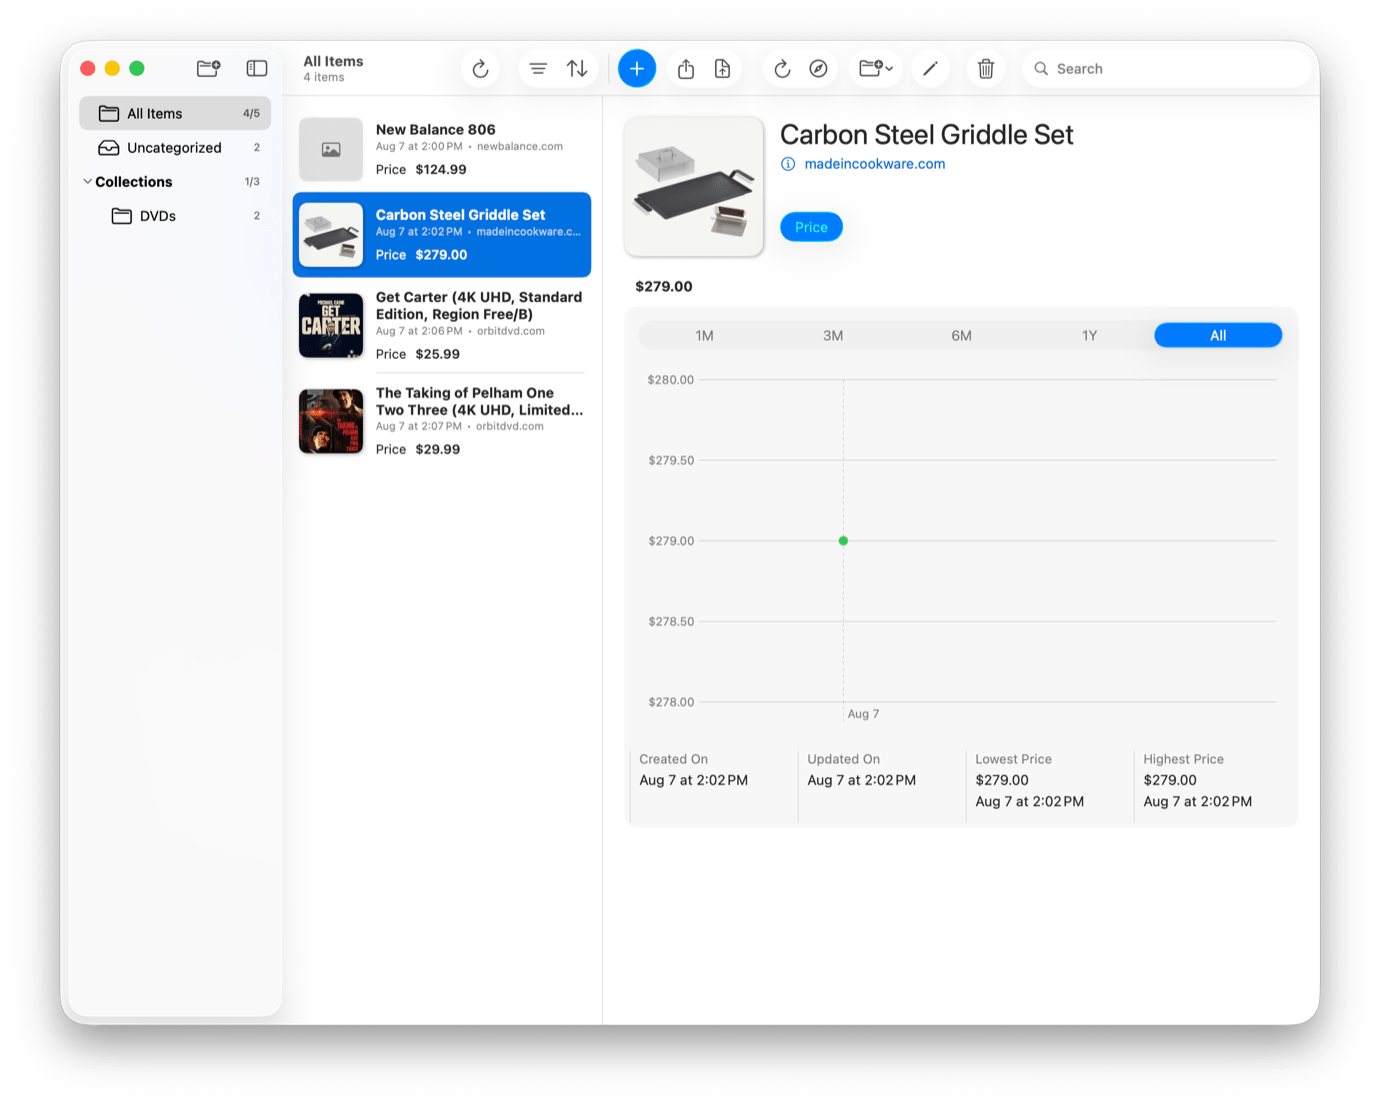Click the All Items 4 items header
The image size is (1380, 1104).
[x=333, y=68]
